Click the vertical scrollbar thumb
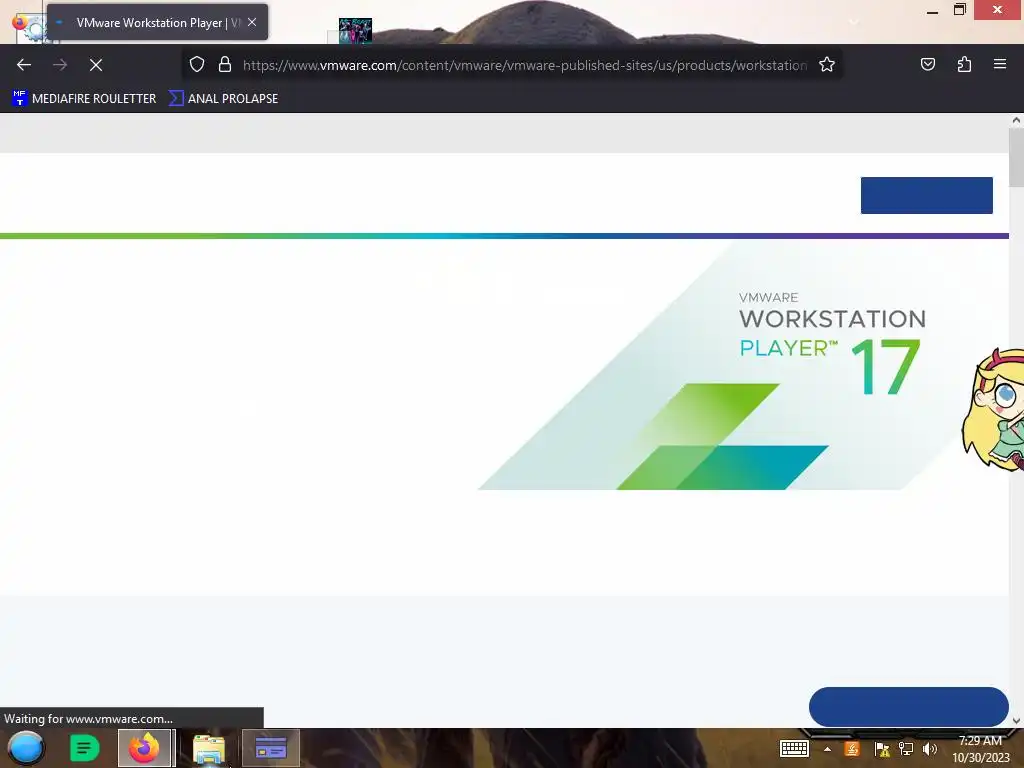 coord(1016,157)
